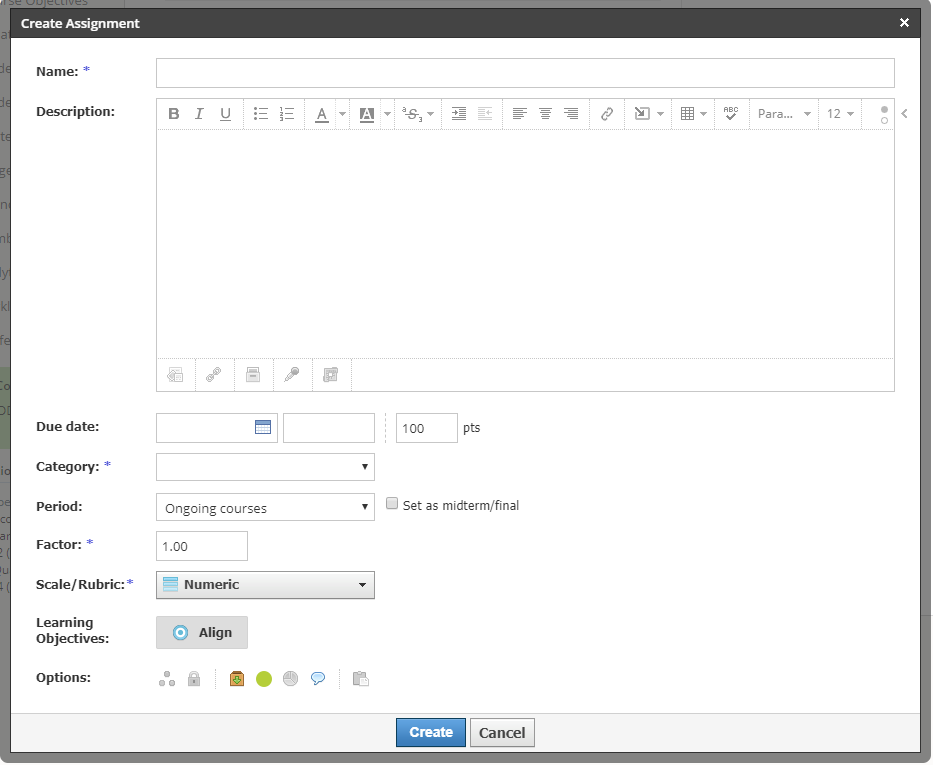Toggle the green circle option
Viewport: 933px width, 765px height.
(264, 679)
